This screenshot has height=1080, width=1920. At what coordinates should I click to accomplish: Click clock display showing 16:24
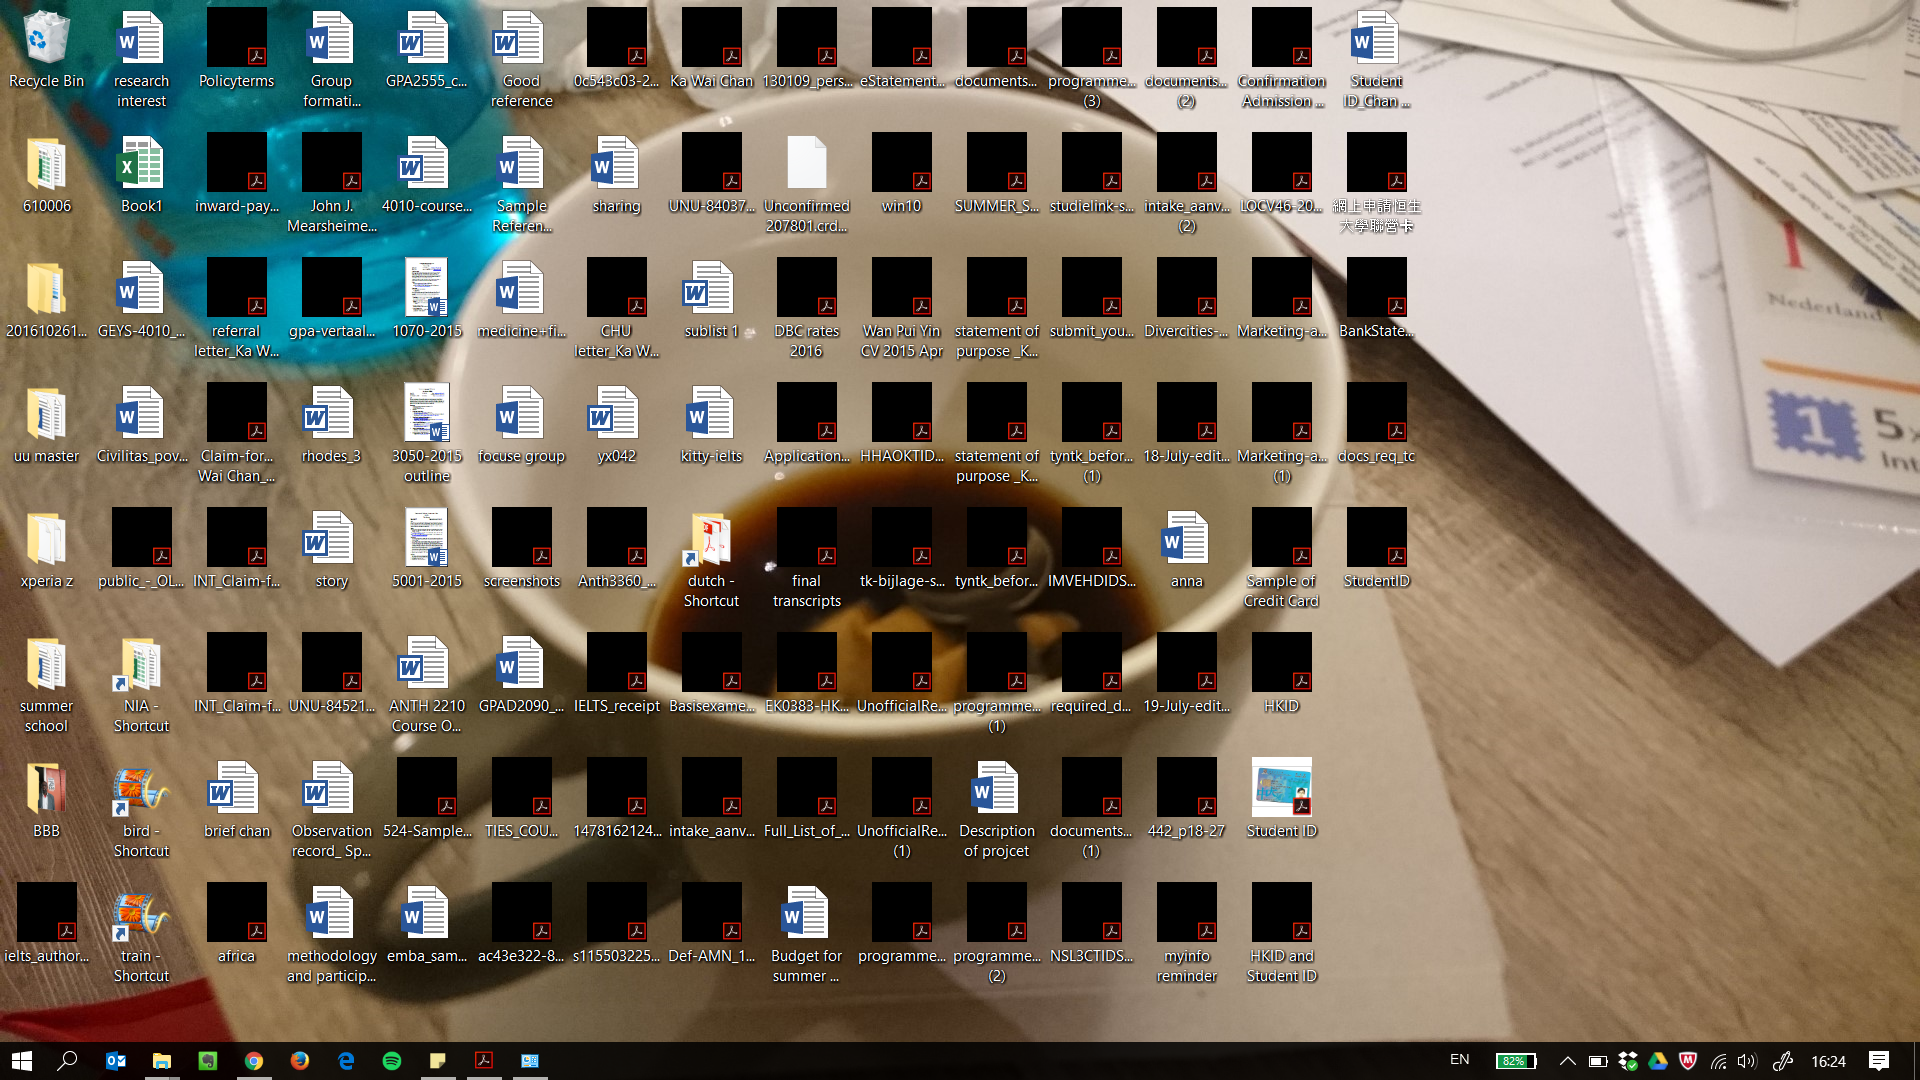pos(1838,1059)
